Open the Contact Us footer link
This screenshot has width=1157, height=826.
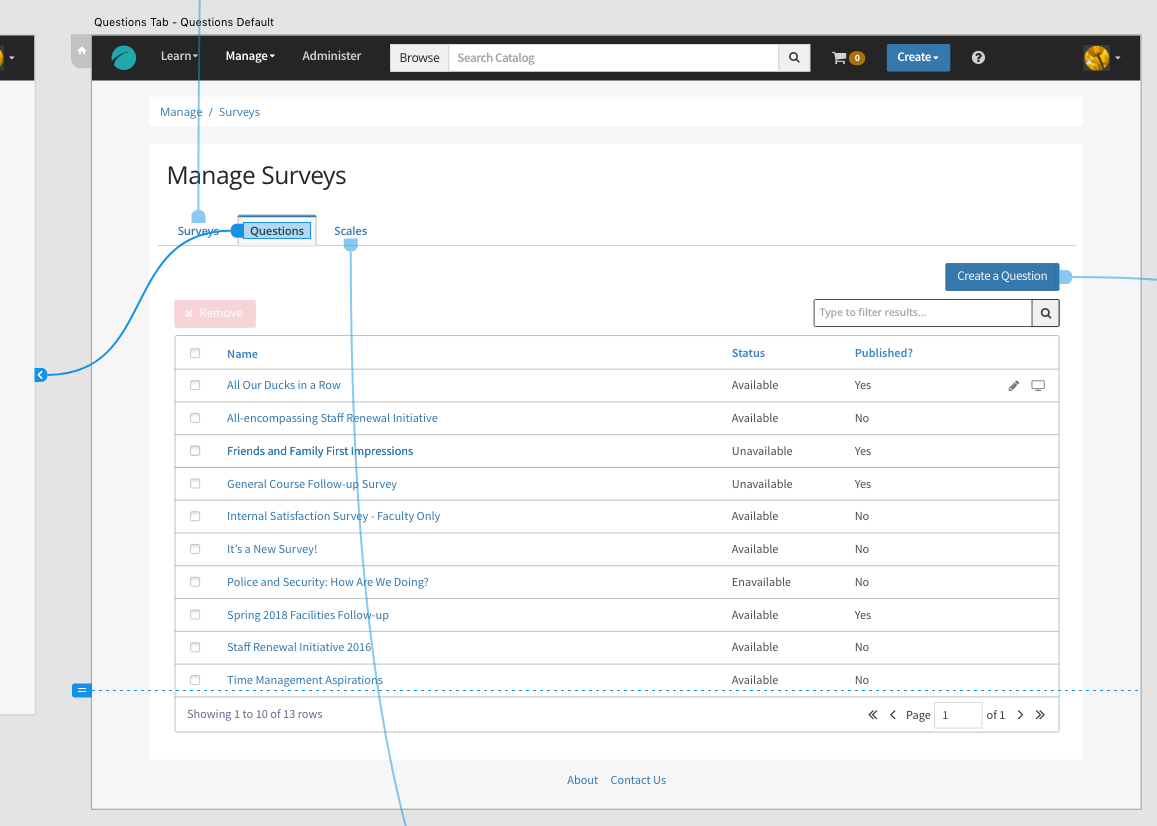click(x=638, y=780)
